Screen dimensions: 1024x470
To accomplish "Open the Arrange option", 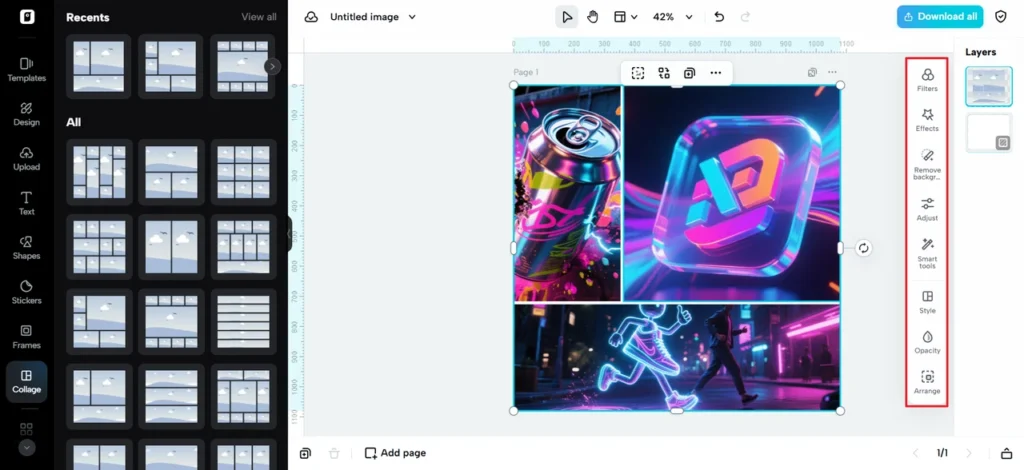I will coord(927,383).
